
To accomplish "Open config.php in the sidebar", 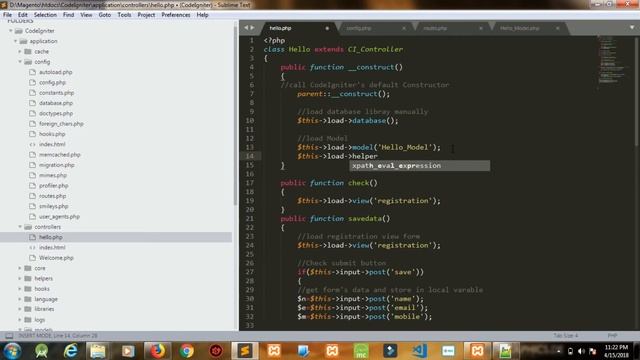I will point(52,82).
